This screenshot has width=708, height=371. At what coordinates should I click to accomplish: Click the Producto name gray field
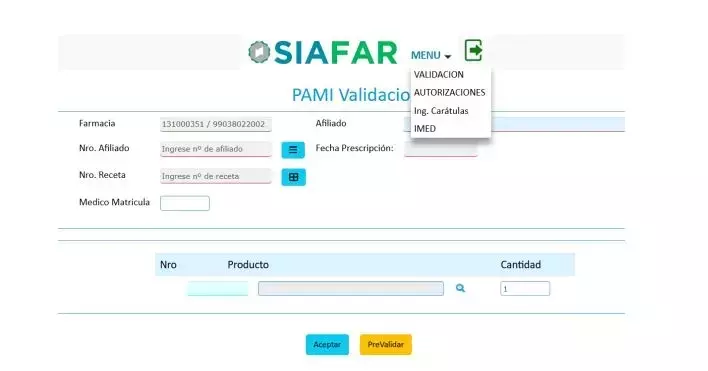click(351, 288)
